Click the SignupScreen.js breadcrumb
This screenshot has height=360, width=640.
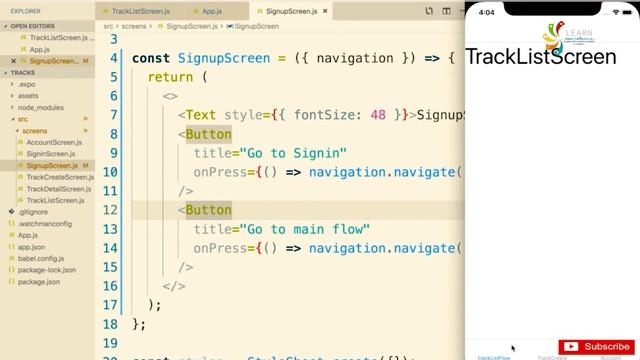[x=192, y=26]
